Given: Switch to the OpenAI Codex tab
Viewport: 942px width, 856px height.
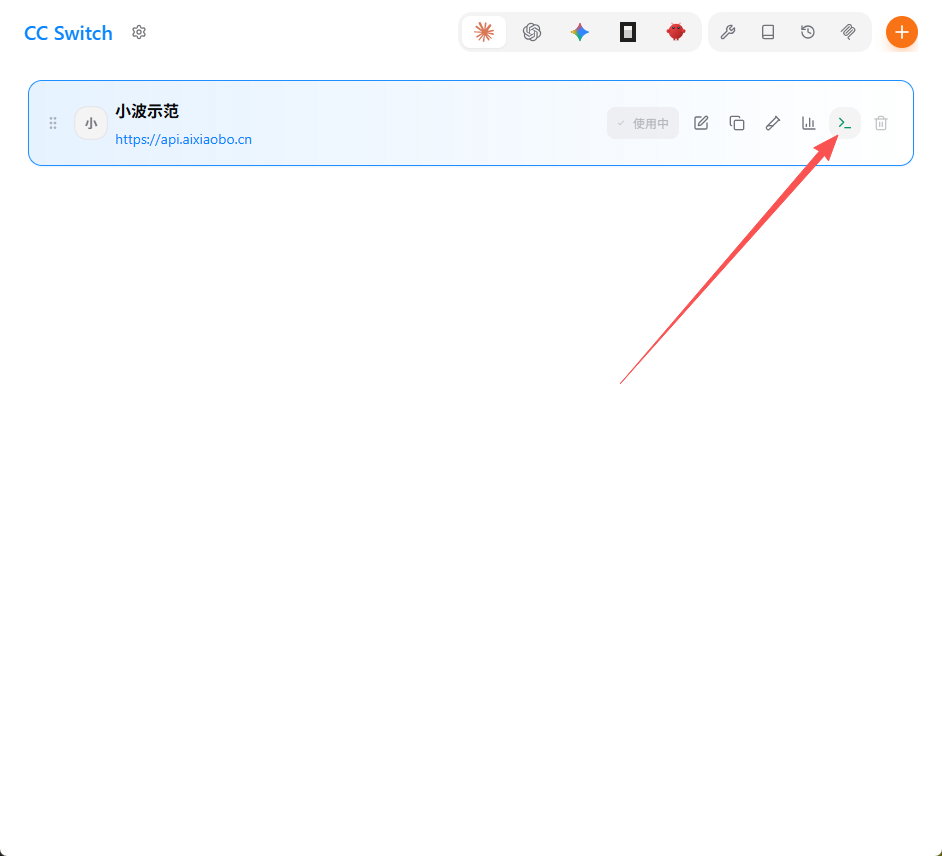Looking at the screenshot, I should coord(532,32).
